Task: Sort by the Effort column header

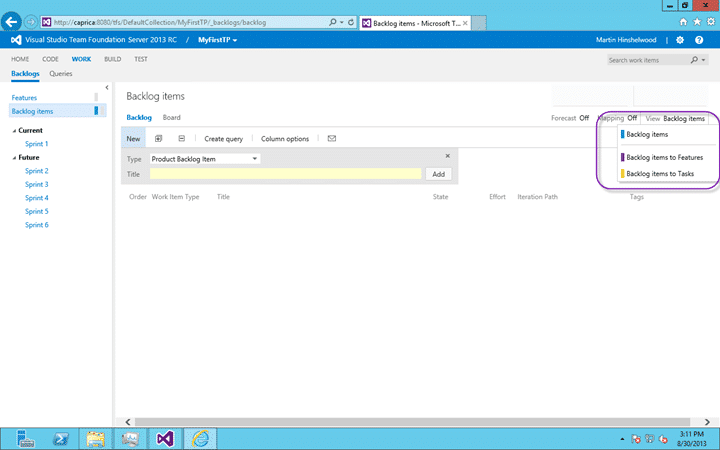Action: (x=497, y=197)
